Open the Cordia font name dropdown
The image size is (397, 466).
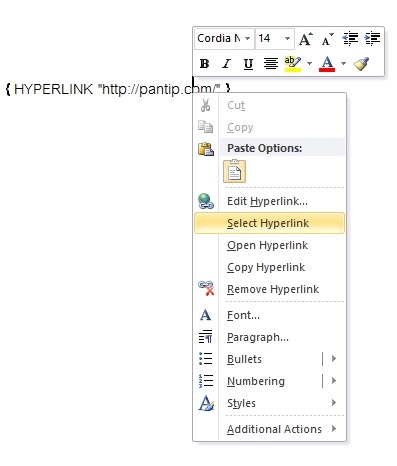pyautogui.click(x=247, y=38)
